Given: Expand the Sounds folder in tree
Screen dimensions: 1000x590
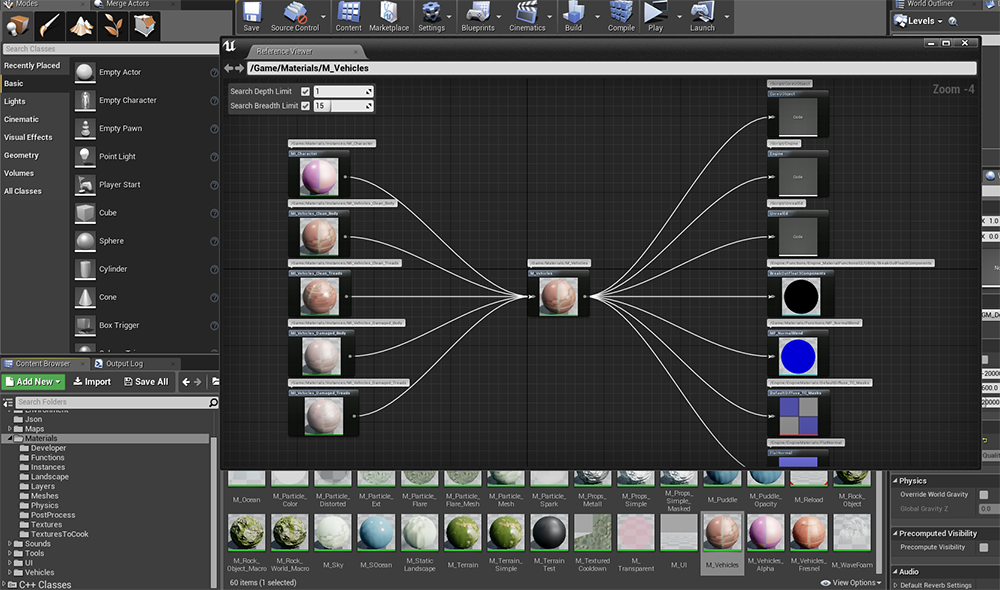Looking at the screenshot, I should 11,544.
